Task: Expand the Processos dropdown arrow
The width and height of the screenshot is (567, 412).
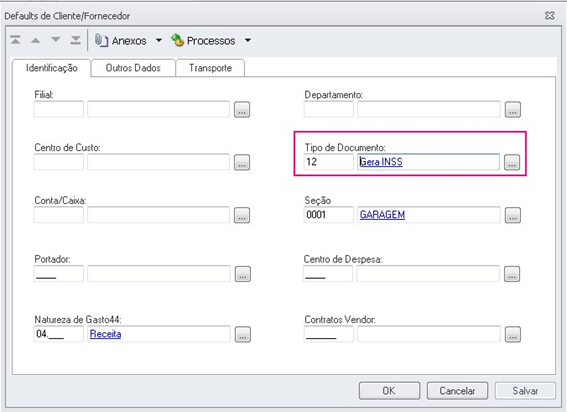Action: click(x=248, y=40)
